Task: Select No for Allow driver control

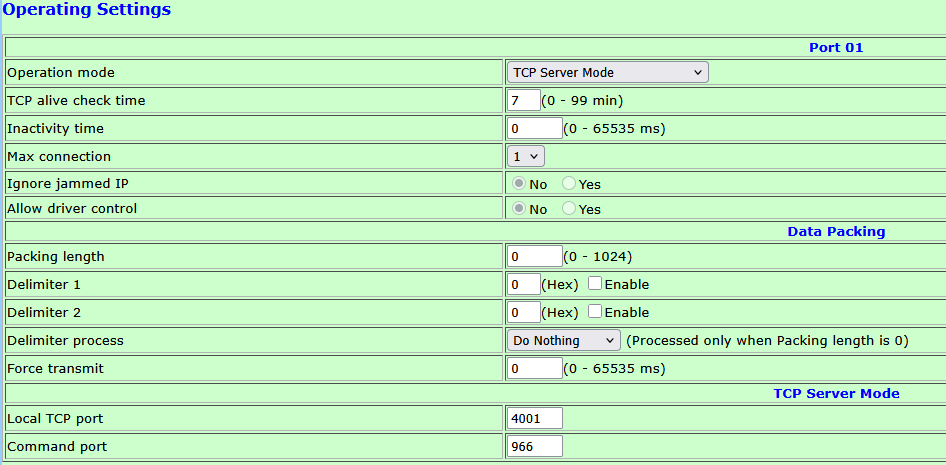Action: click(519, 209)
